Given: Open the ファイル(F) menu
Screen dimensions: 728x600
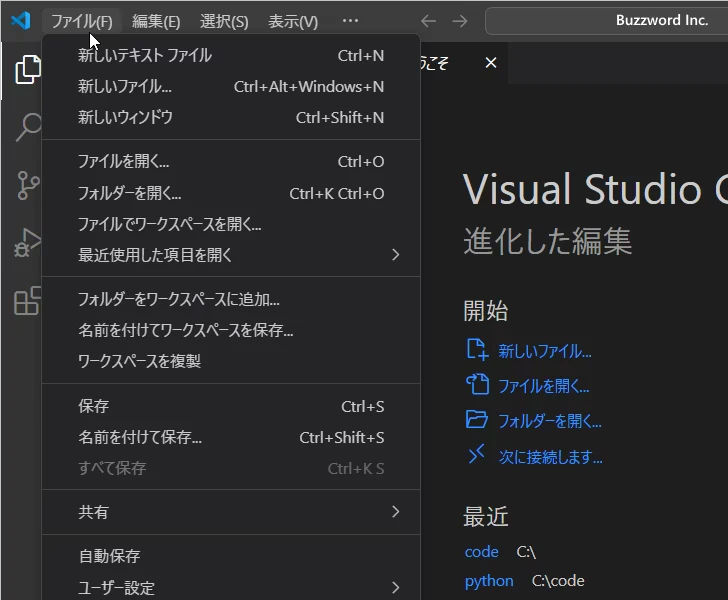Looking at the screenshot, I should coord(82,21).
